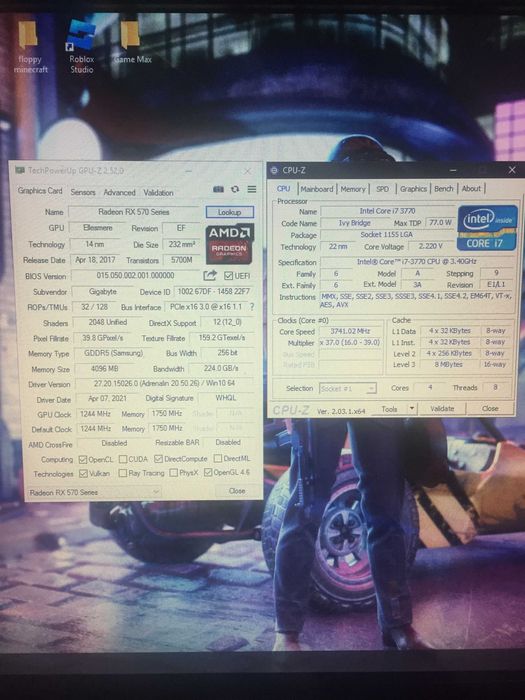Click the CPU-Z title bar app icon

click(x=275, y=170)
